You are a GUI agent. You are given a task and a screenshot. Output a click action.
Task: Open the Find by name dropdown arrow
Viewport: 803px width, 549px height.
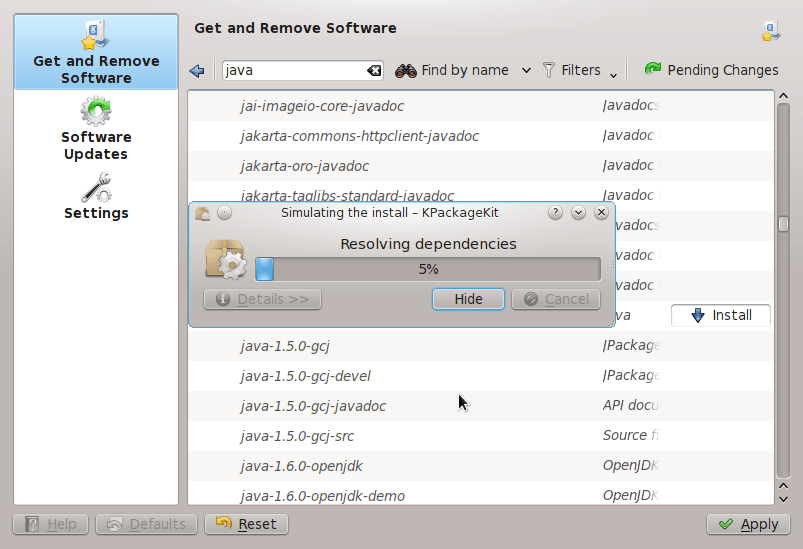[x=526, y=71]
